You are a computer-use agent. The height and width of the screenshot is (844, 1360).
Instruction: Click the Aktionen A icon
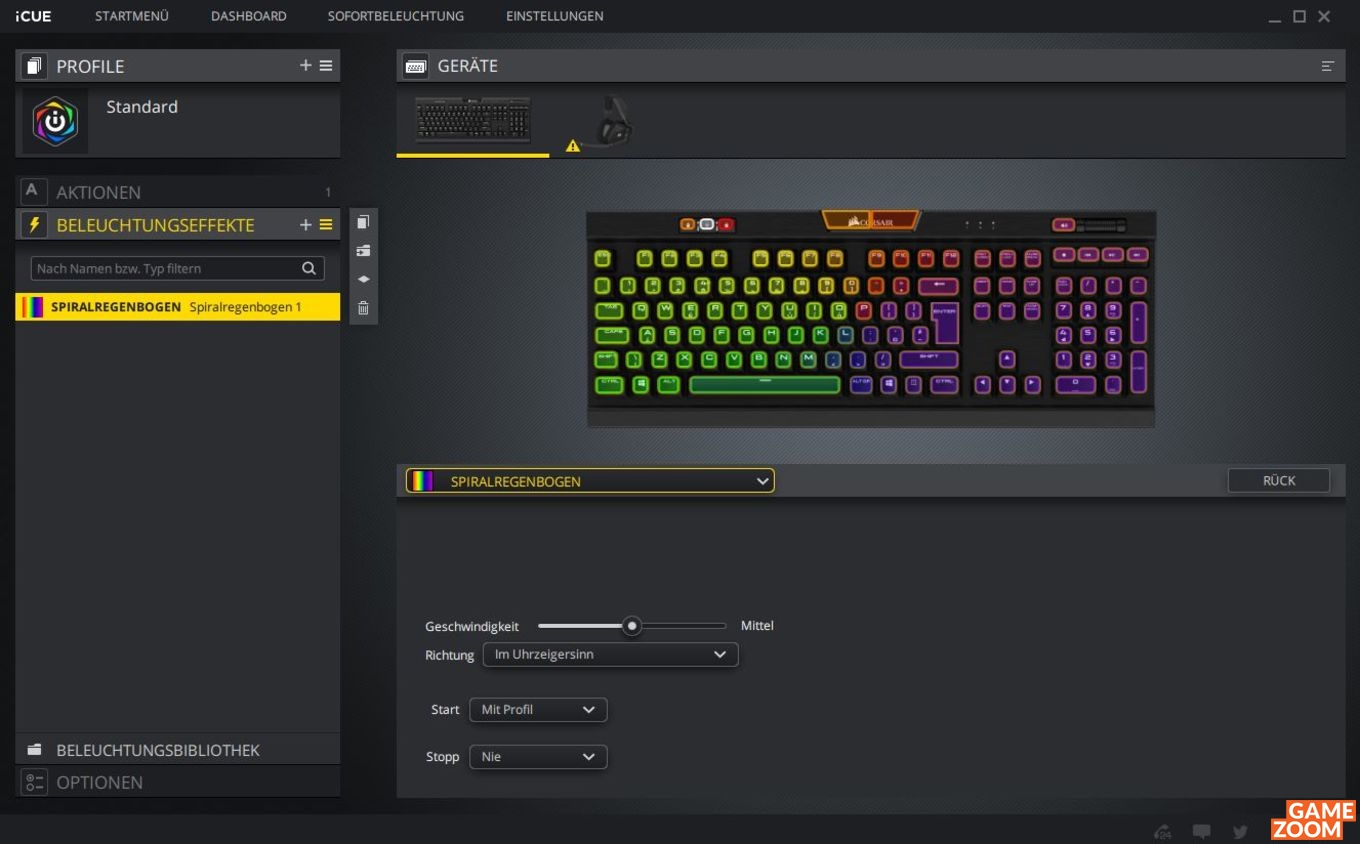(x=34, y=191)
